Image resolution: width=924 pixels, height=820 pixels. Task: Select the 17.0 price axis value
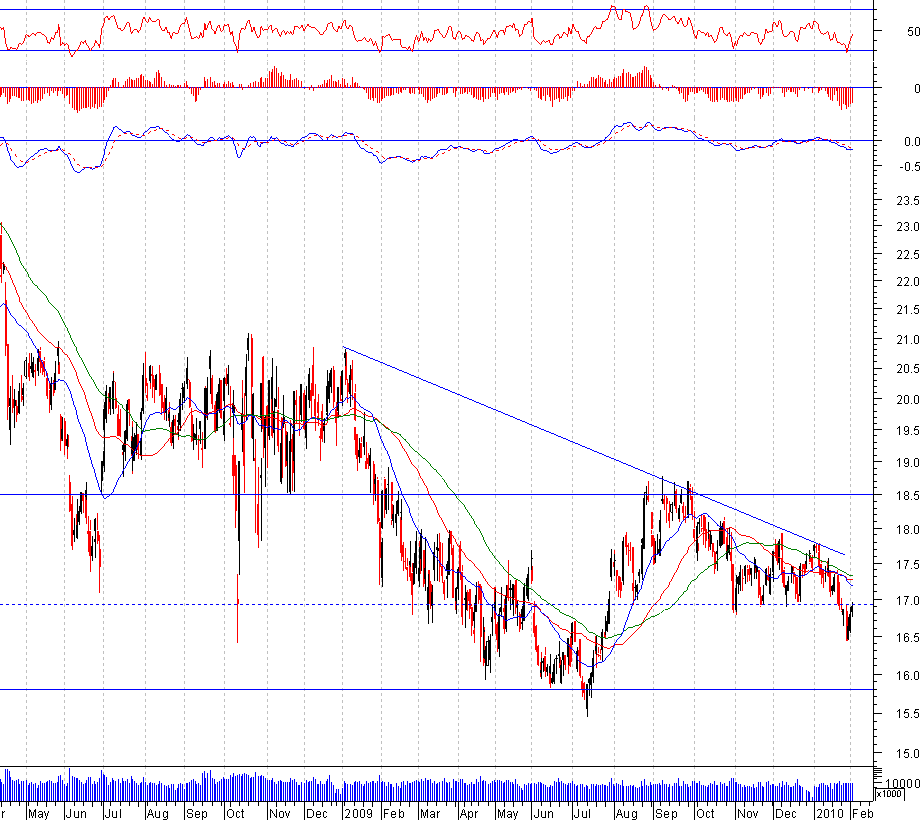[908, 601]
